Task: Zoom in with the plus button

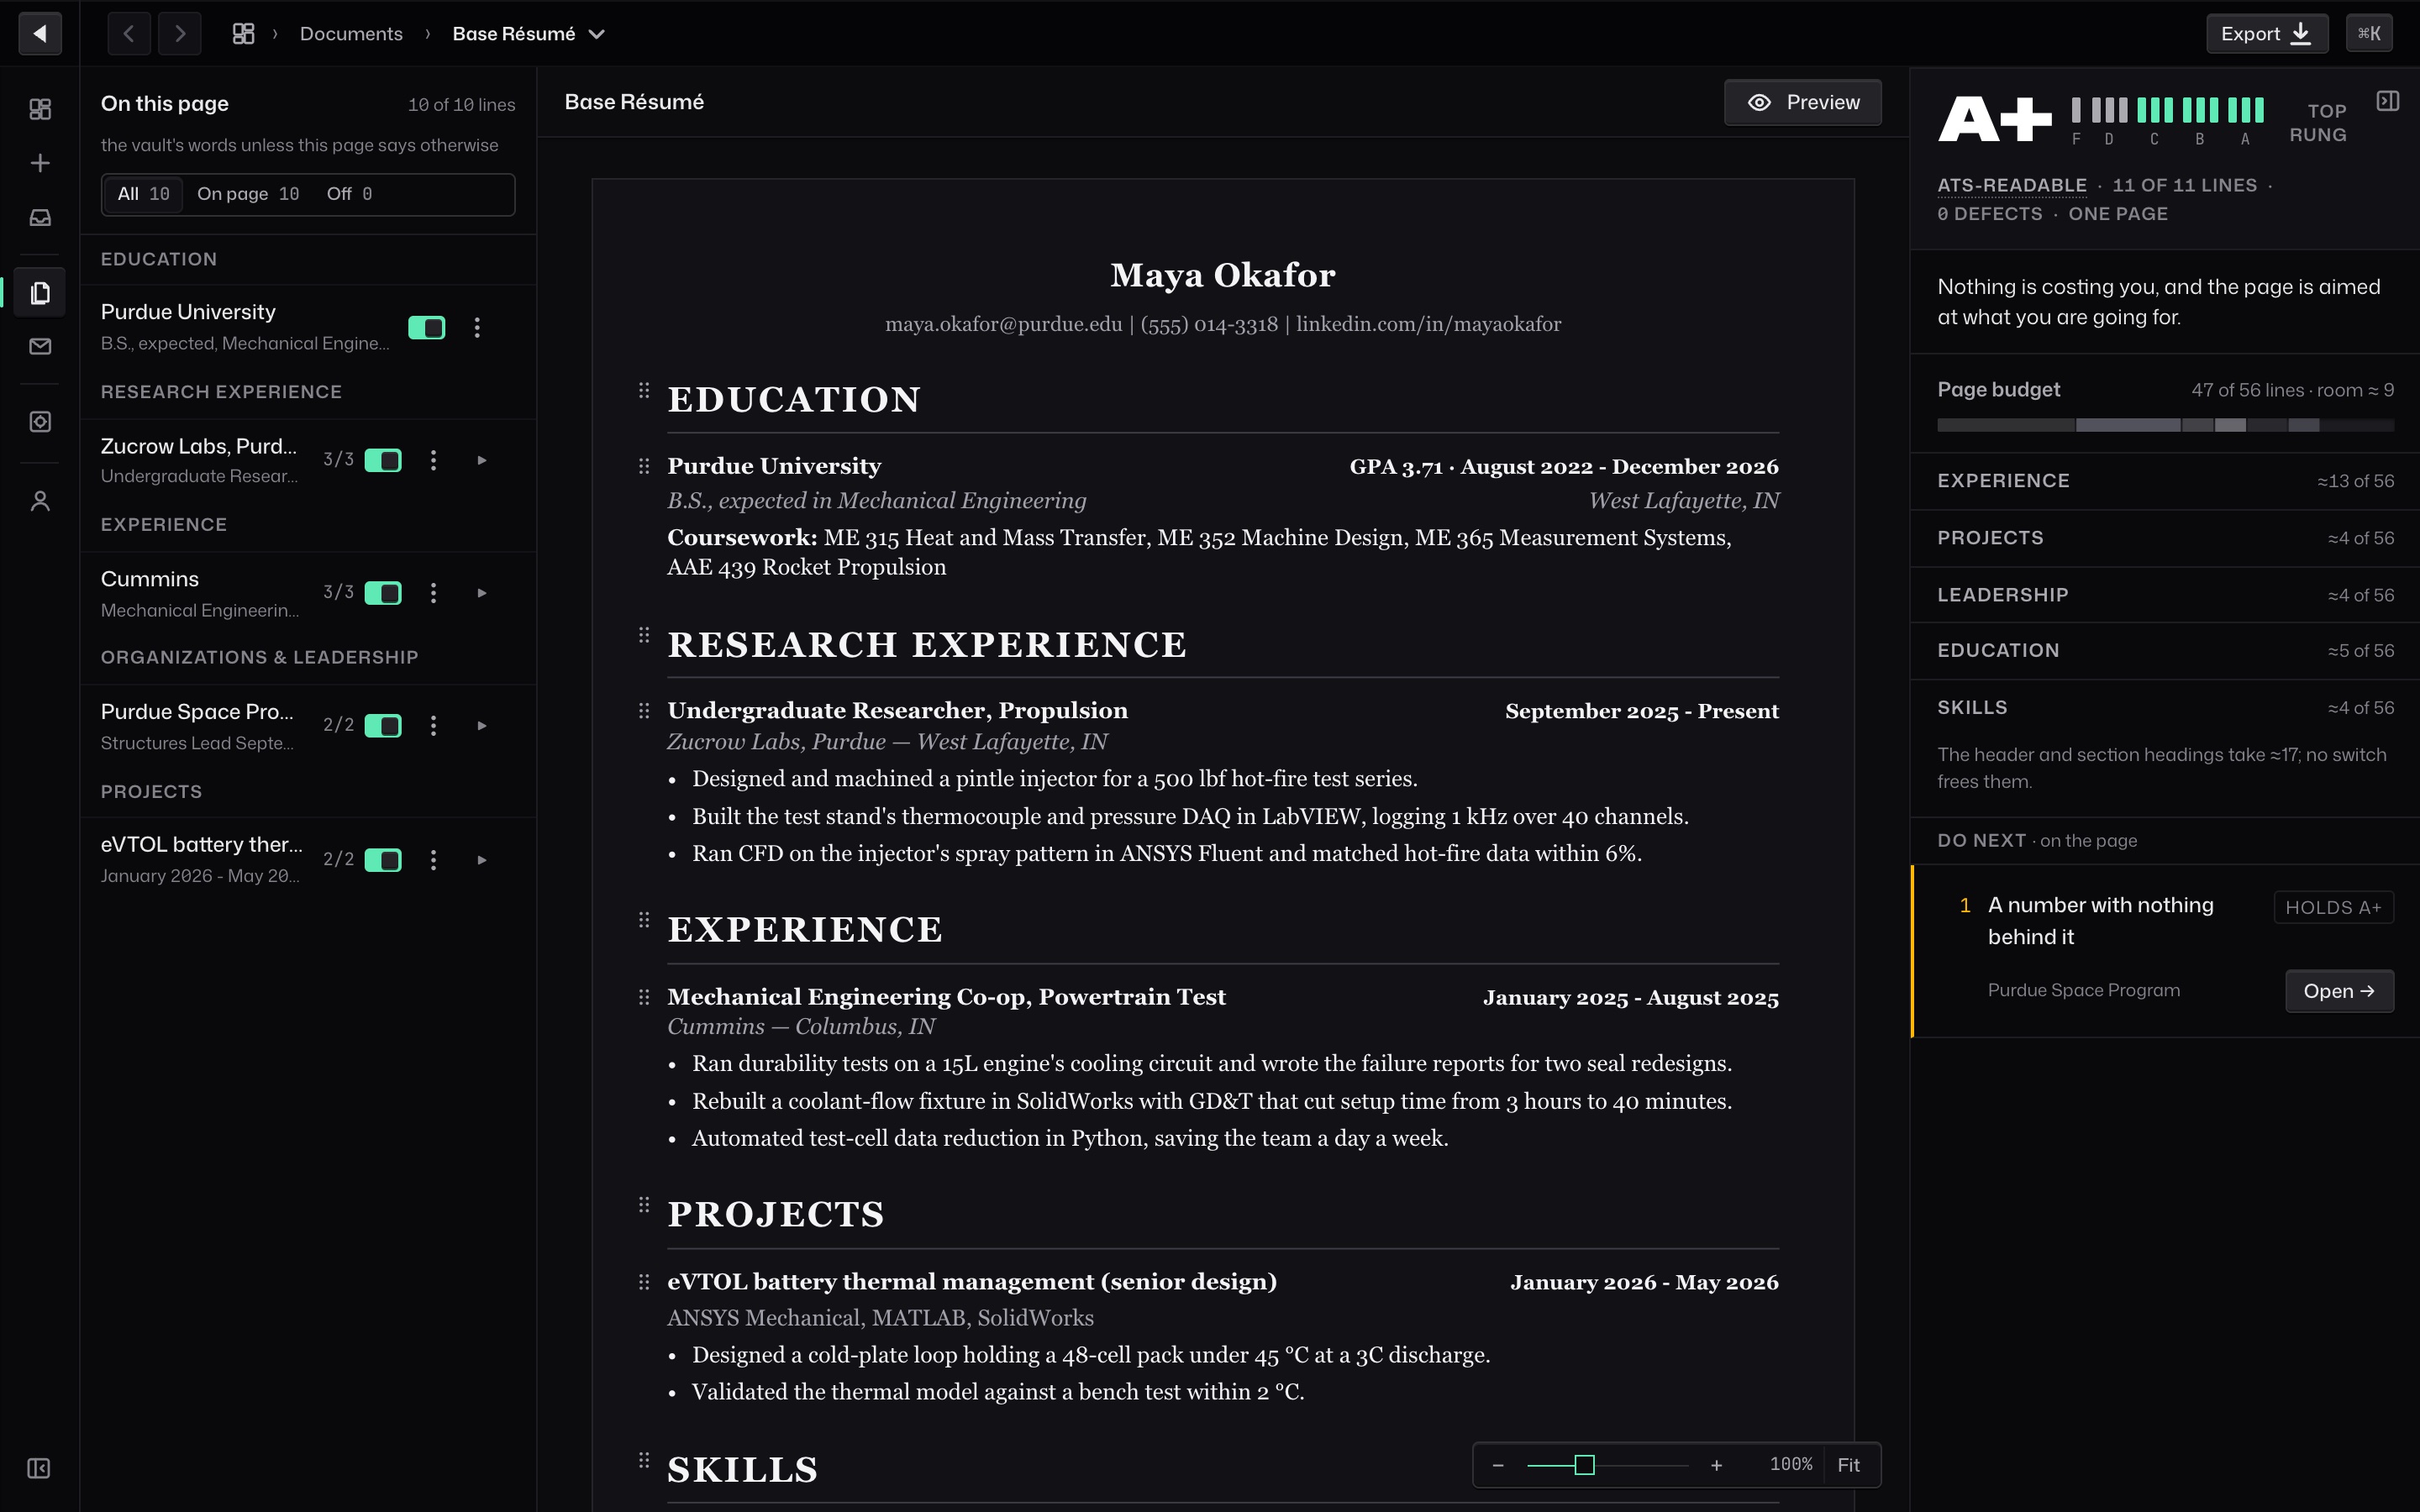Action: pos(1716,1465)
